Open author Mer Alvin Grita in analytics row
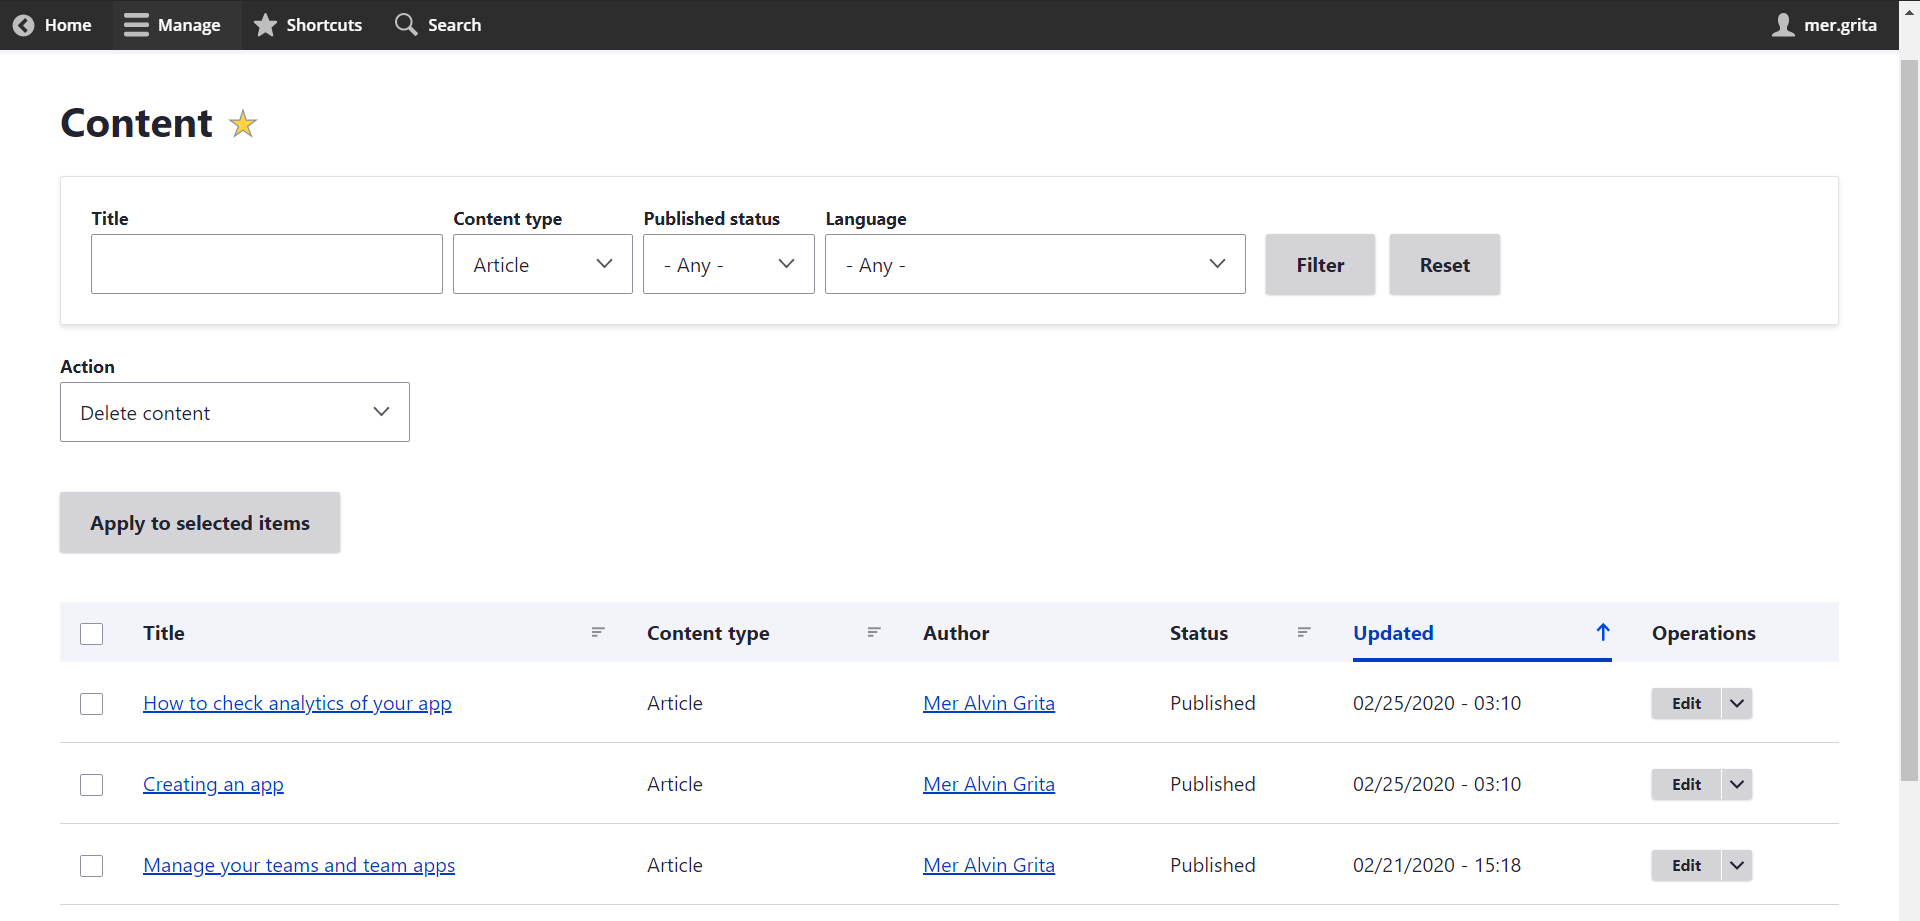The width and height of the screenshot is (1920, 921). coord(989,703)
